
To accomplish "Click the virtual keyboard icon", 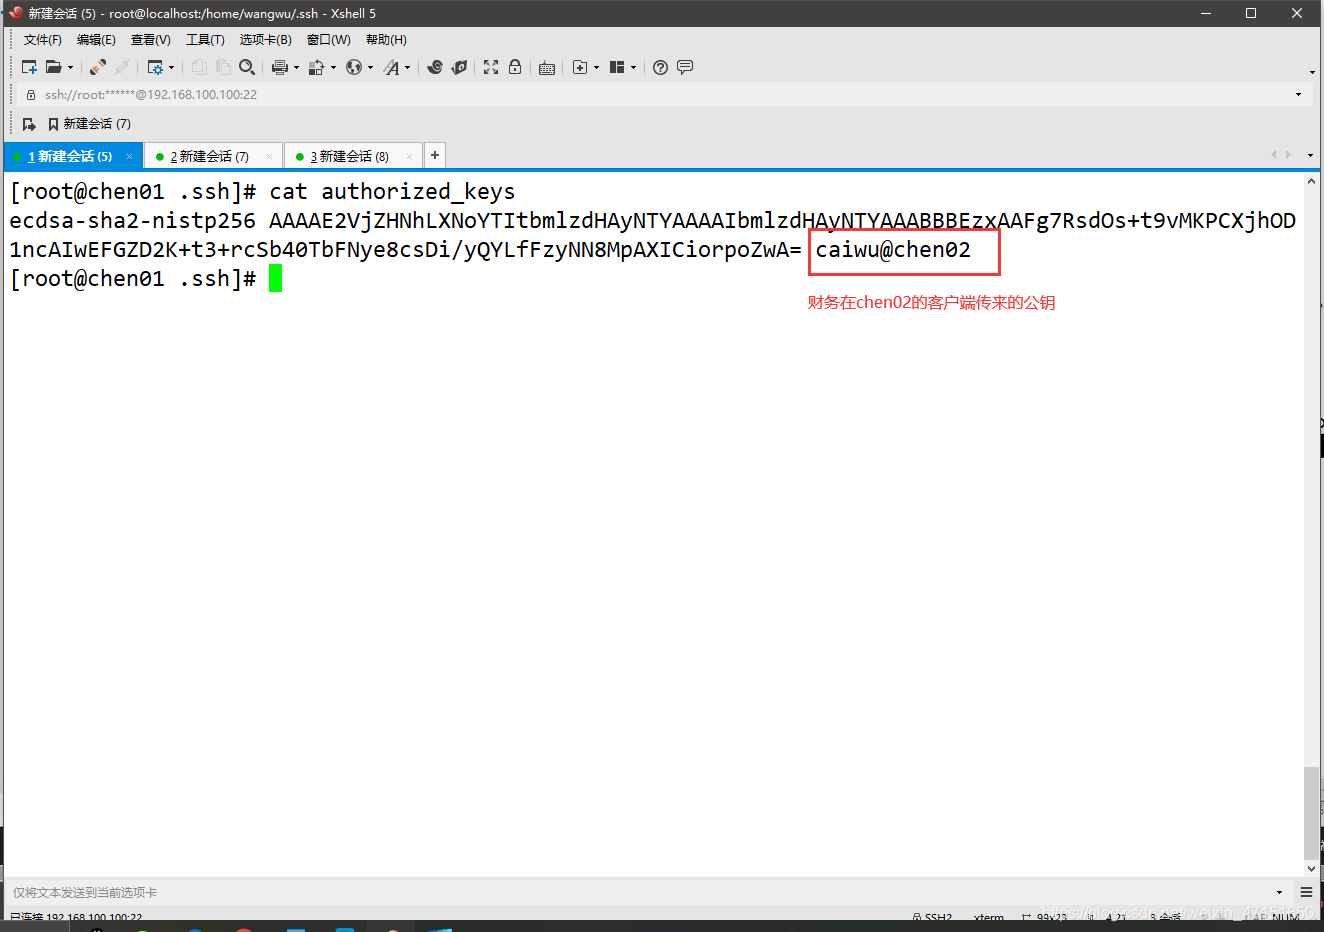I will coord(547,68).
